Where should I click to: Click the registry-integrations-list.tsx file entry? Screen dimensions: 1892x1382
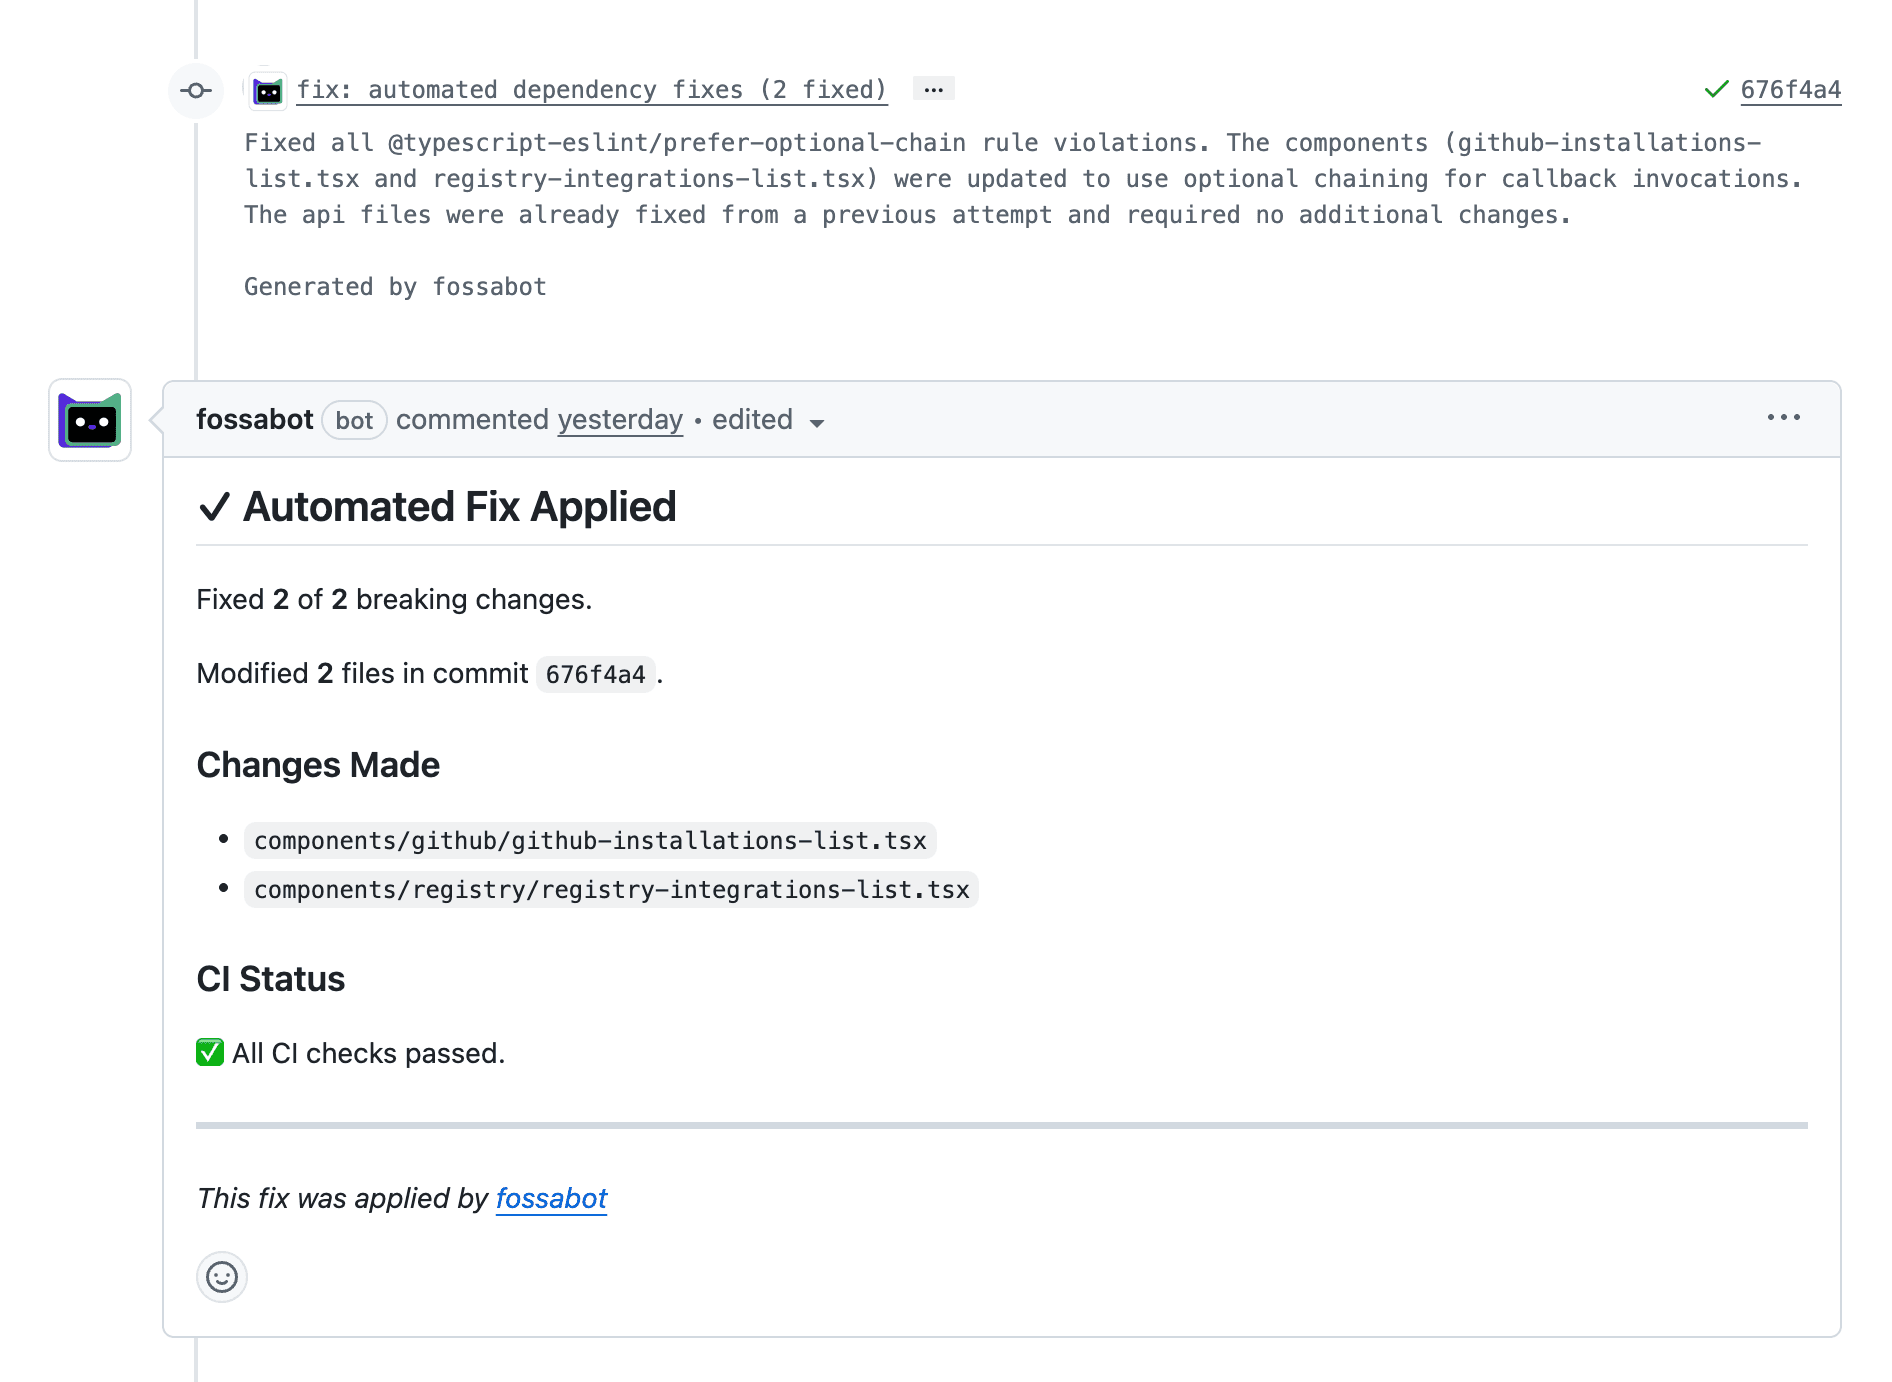[x=611, y=889]
